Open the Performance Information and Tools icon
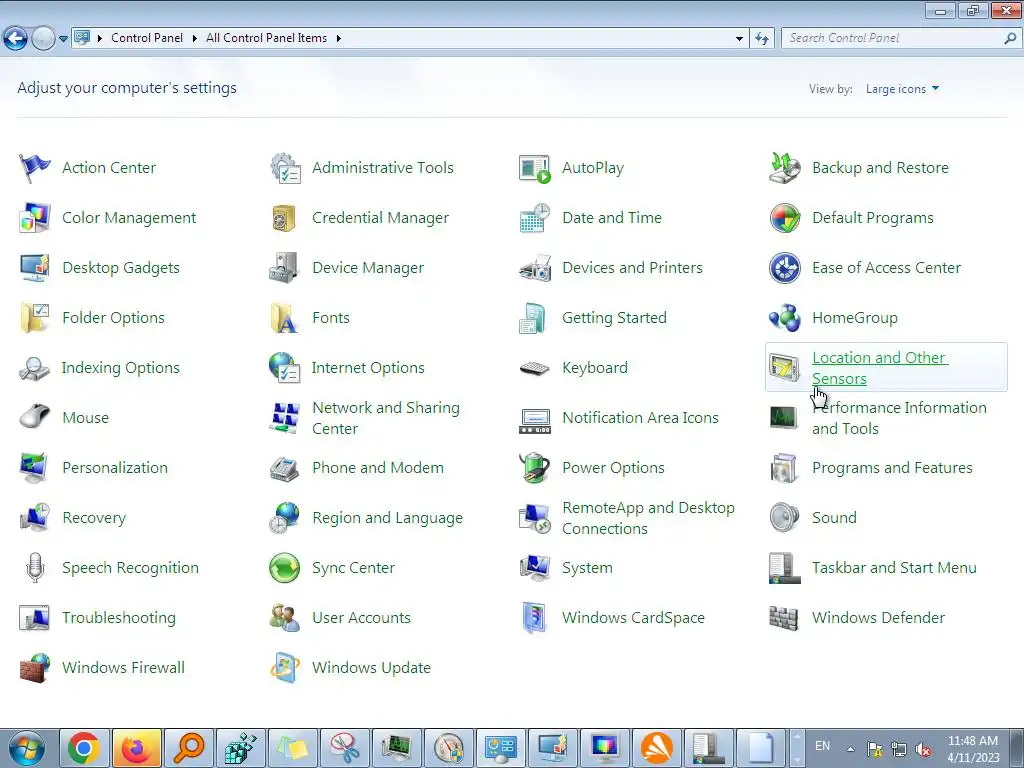The height and width of the screenshot is (768, 1024). point(784,417)
